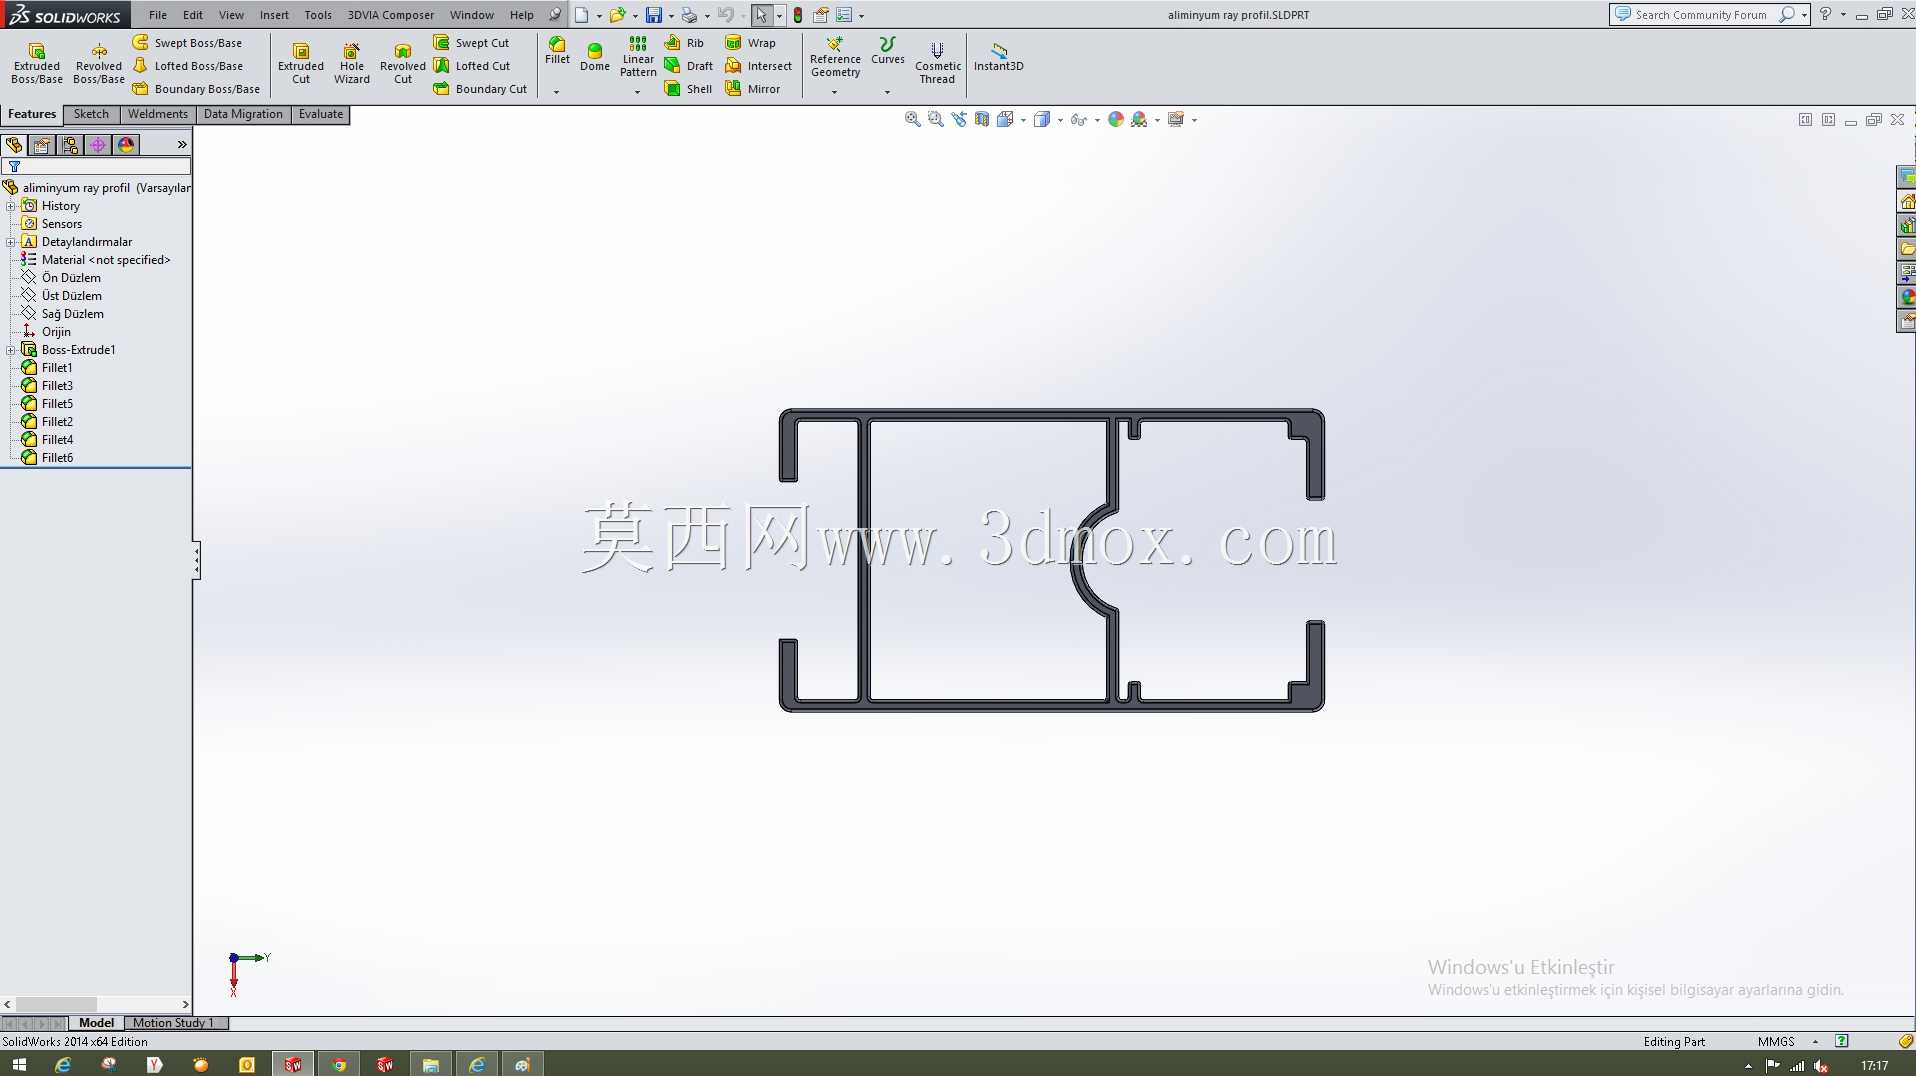Open the Linear Pattern dropdown arrow
Image resolution: width=1916 pixels, height=1076 pixels.
click(637, 92)
